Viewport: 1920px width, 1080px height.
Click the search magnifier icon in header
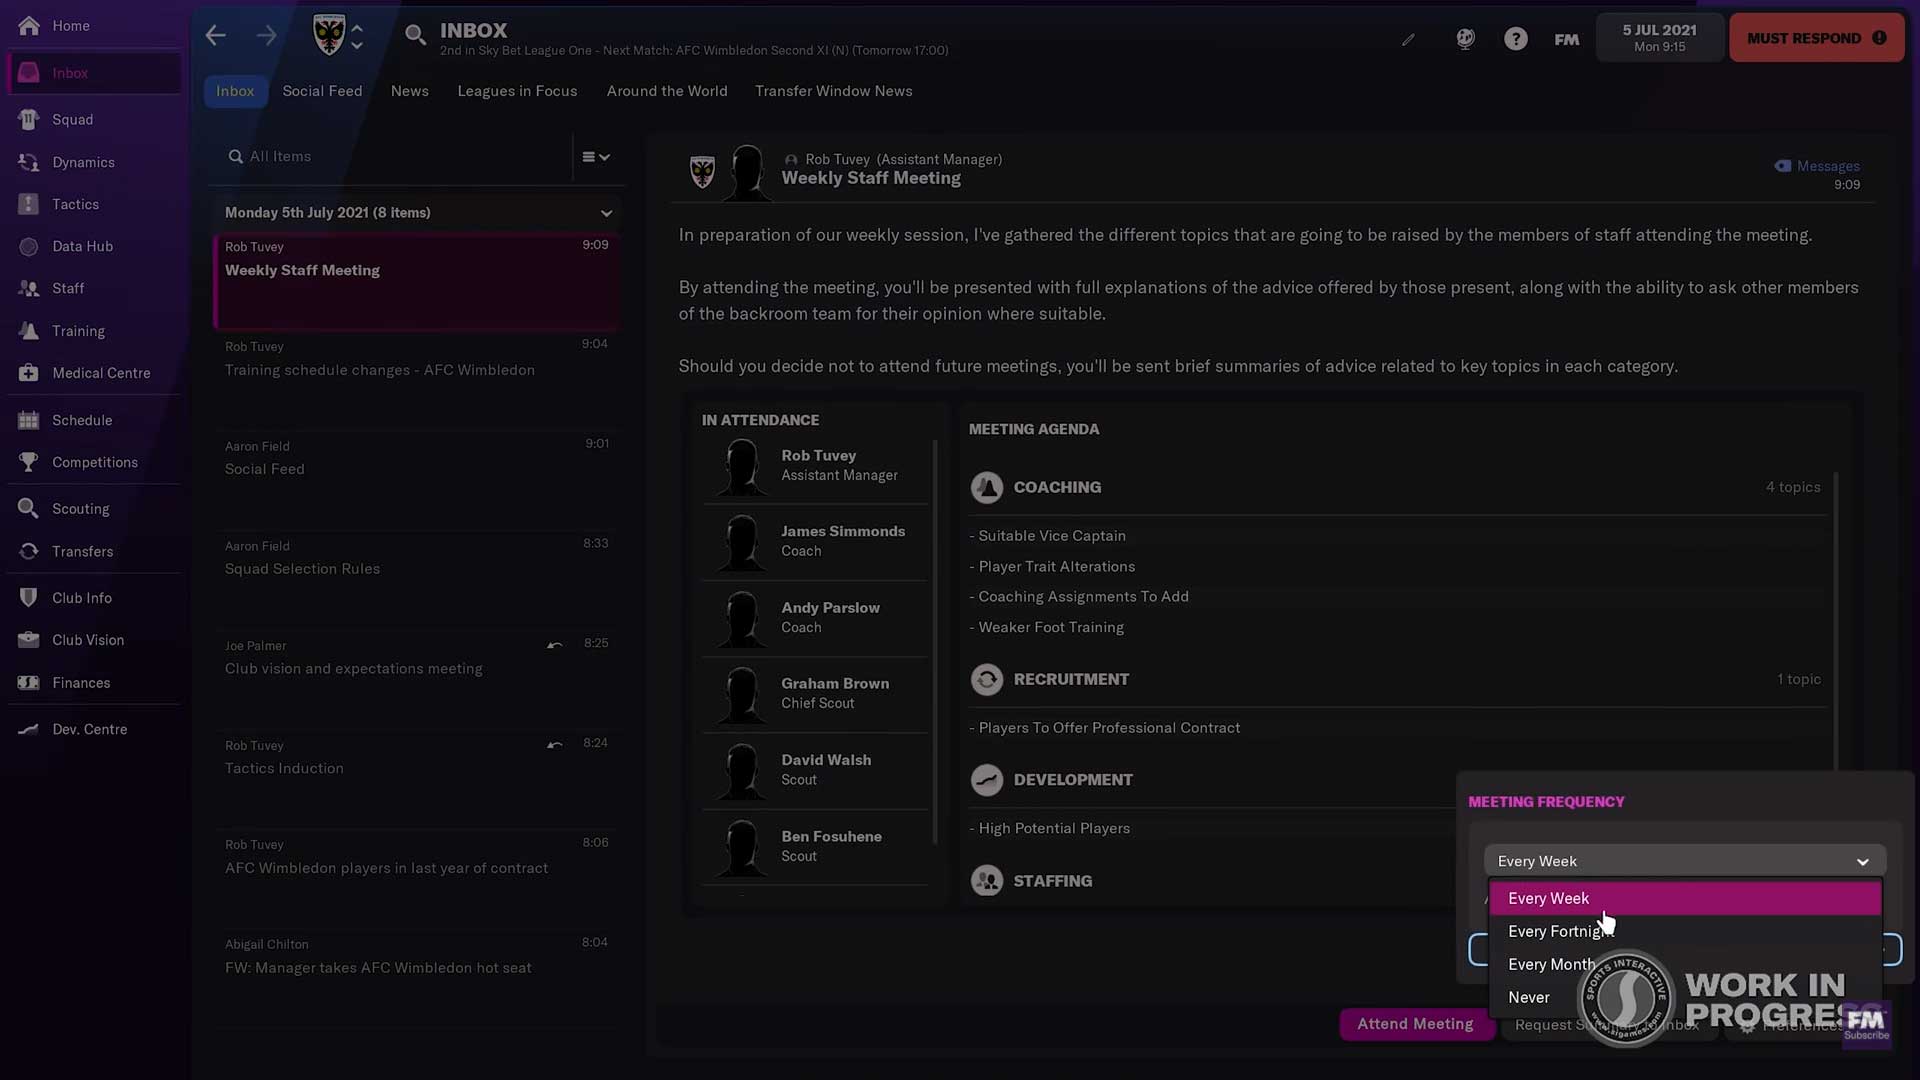pyautogui.click(x=414, y=36)
